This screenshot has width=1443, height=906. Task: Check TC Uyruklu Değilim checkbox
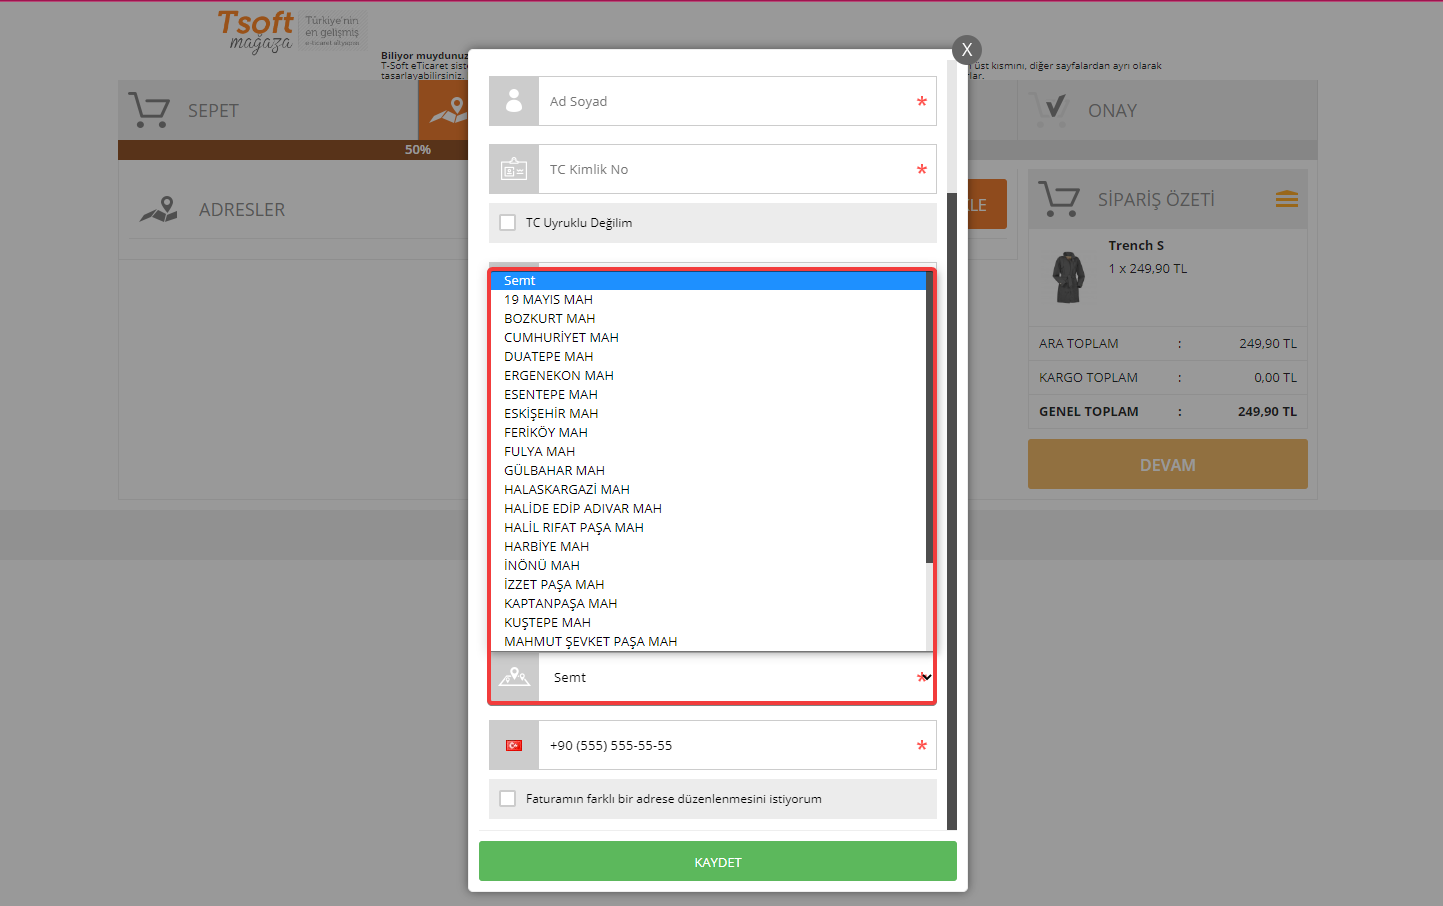coord(508,222)
